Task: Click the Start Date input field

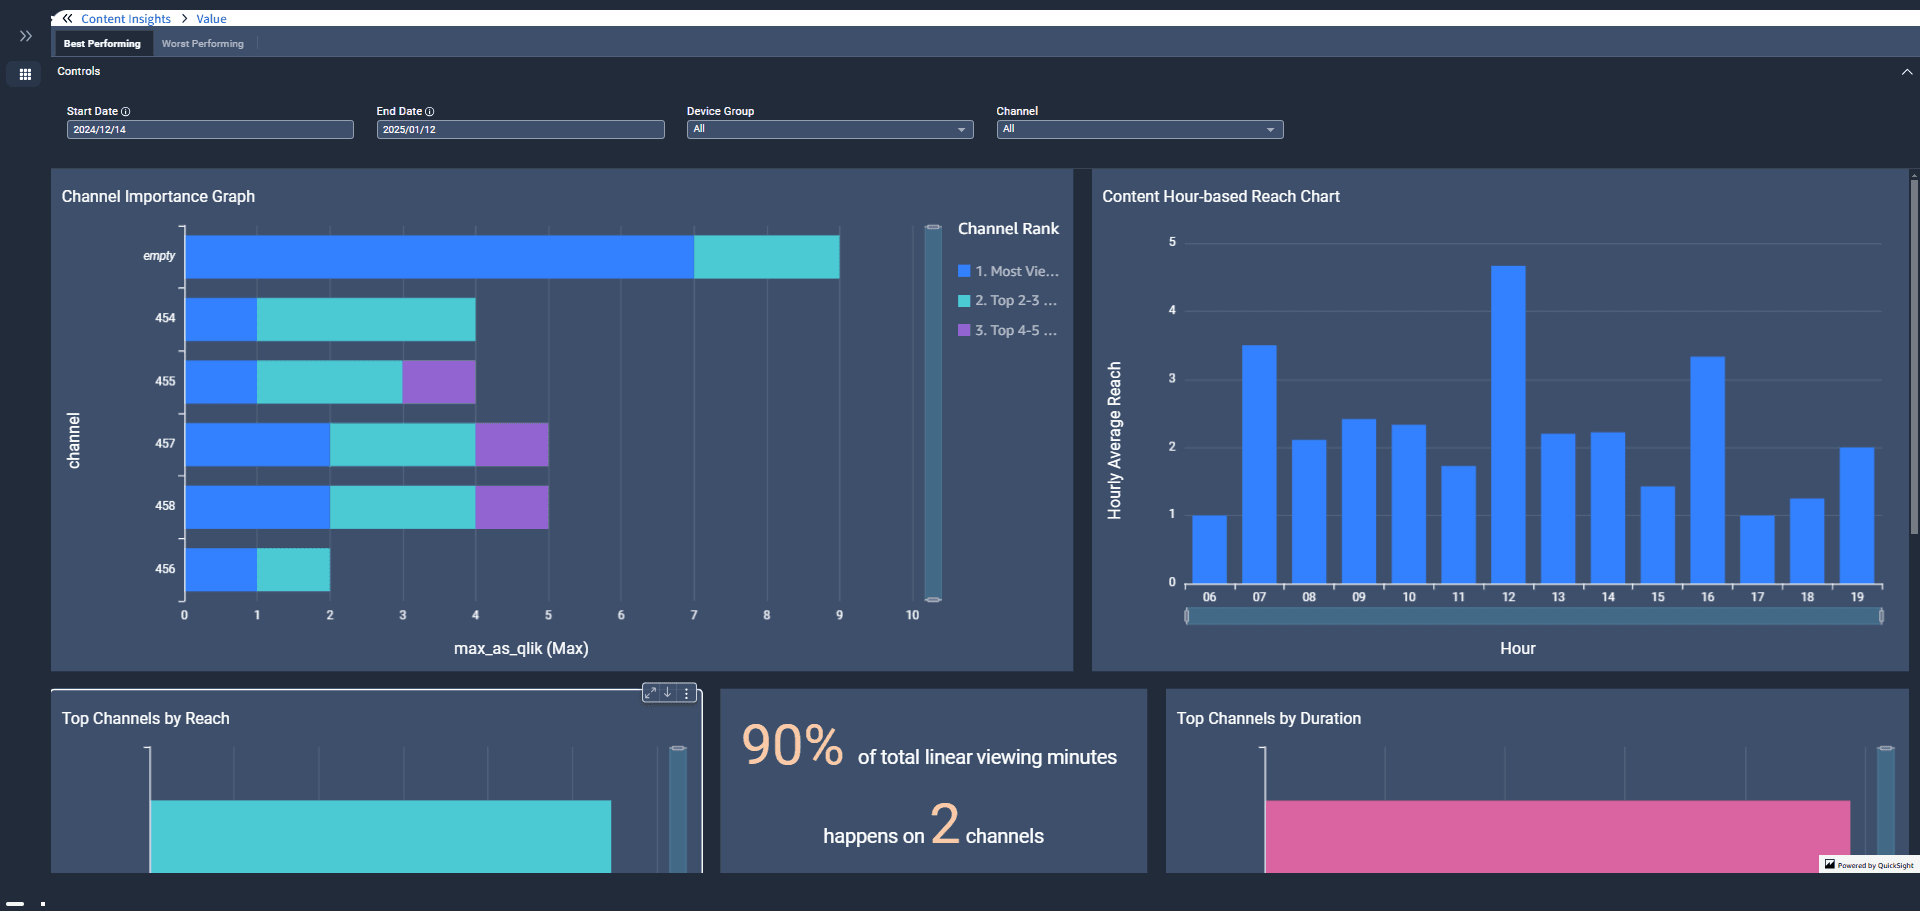Action: click(210, 130)
